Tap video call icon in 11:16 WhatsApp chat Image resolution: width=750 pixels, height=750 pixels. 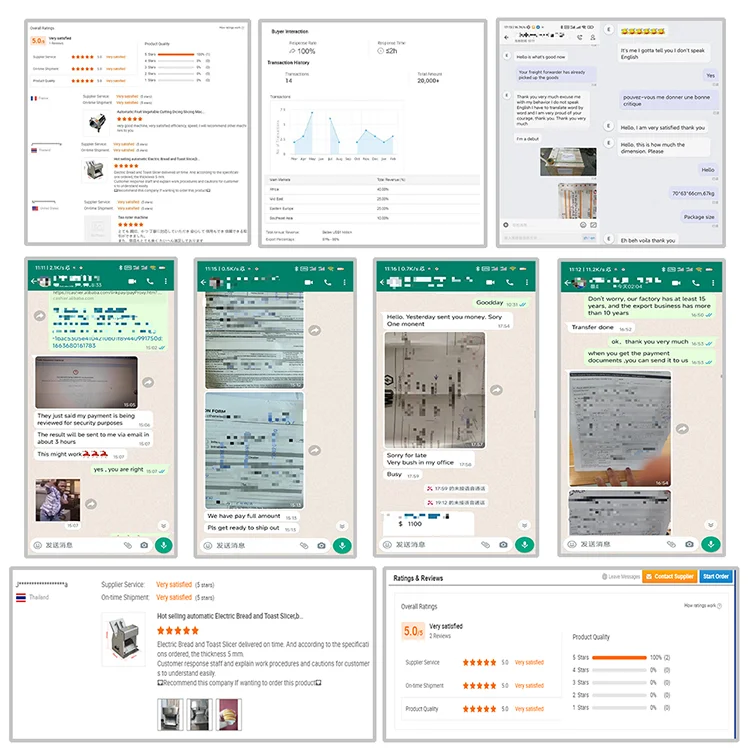pos(490,282)
